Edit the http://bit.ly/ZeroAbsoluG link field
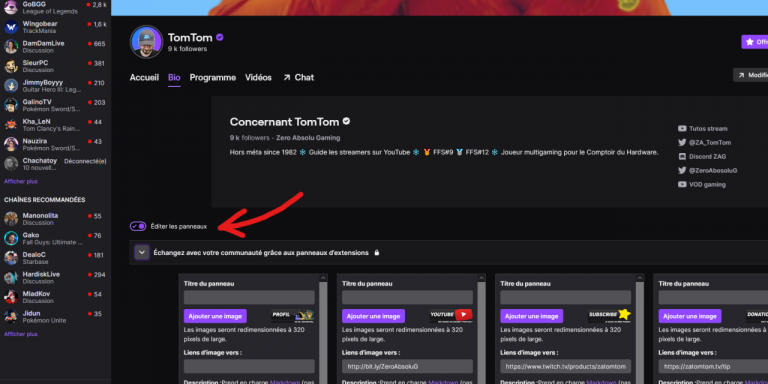The width and height of the screenshot is (768, 384). coord(408,366)
